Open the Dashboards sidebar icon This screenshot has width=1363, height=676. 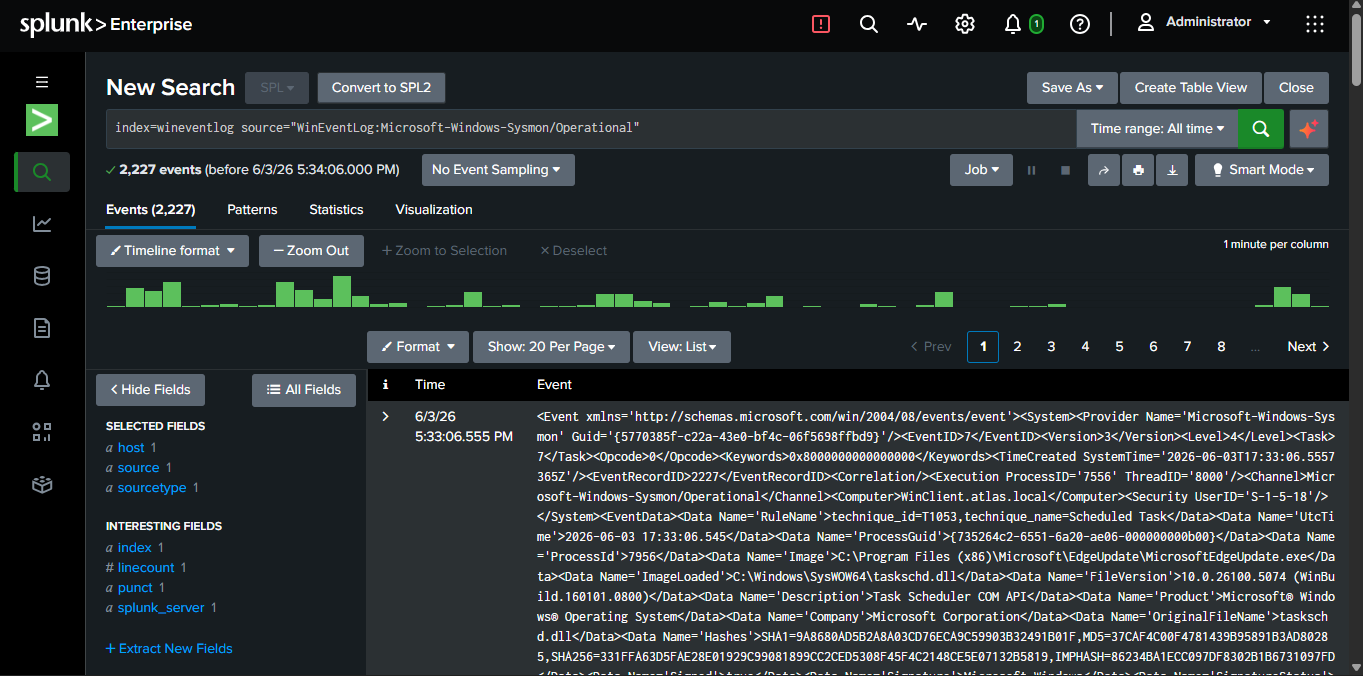[42, 432]
